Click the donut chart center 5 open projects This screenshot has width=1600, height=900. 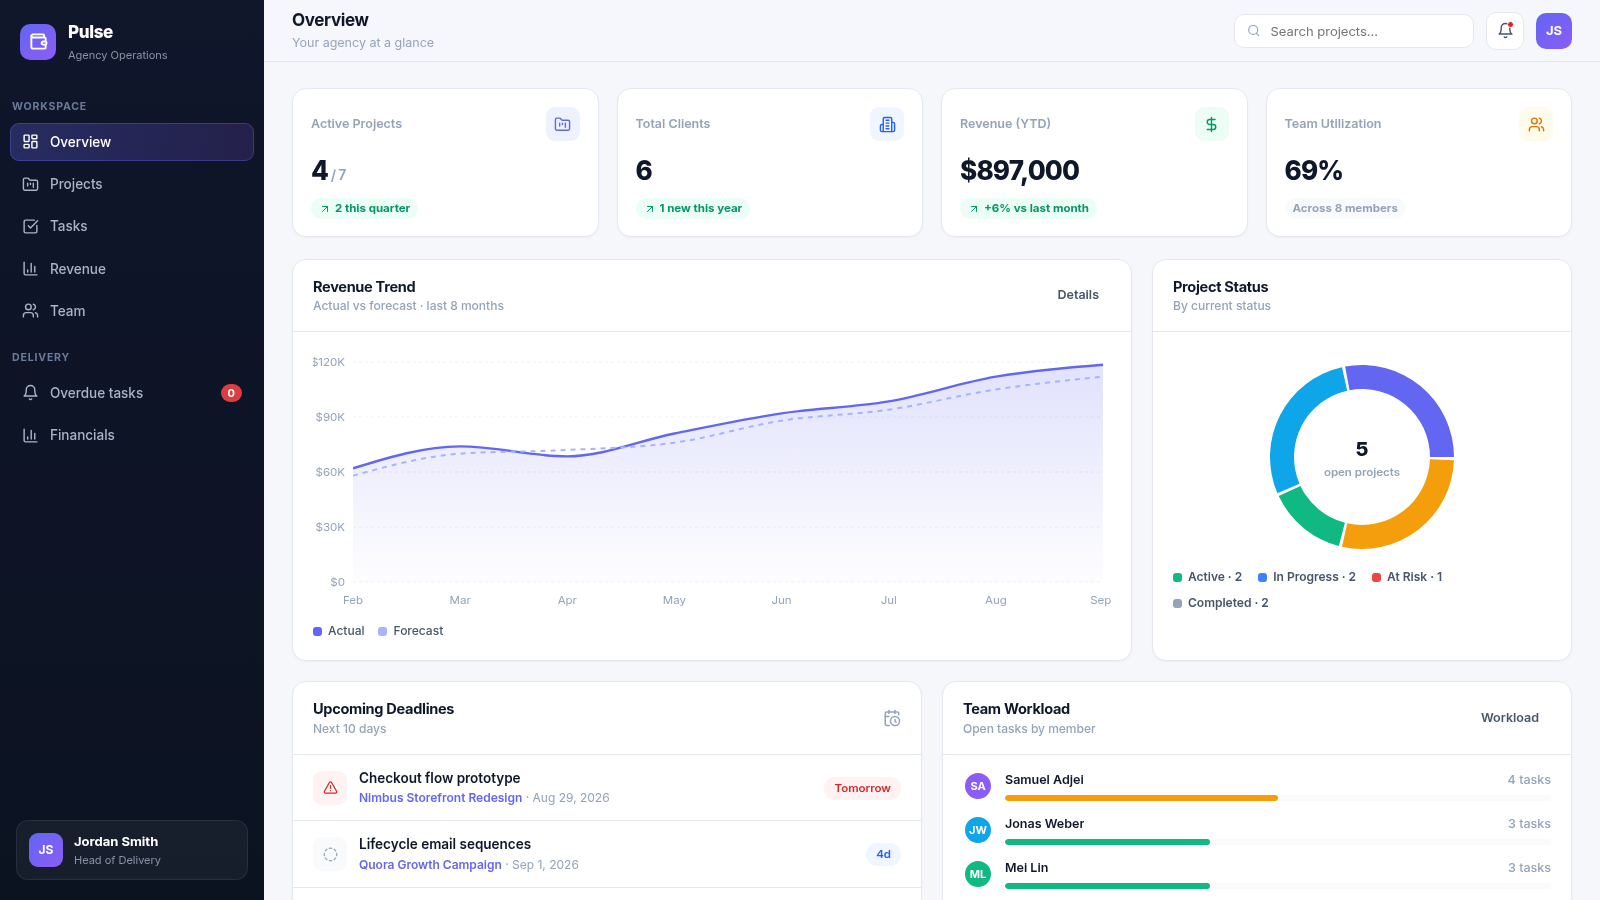(1362, 458)
